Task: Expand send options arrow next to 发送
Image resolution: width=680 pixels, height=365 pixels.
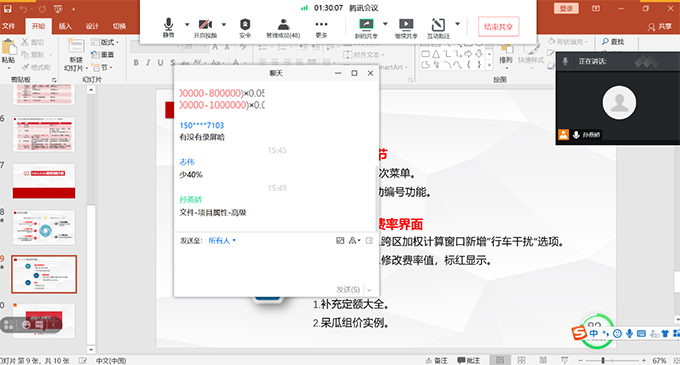Action: (369, 290)
